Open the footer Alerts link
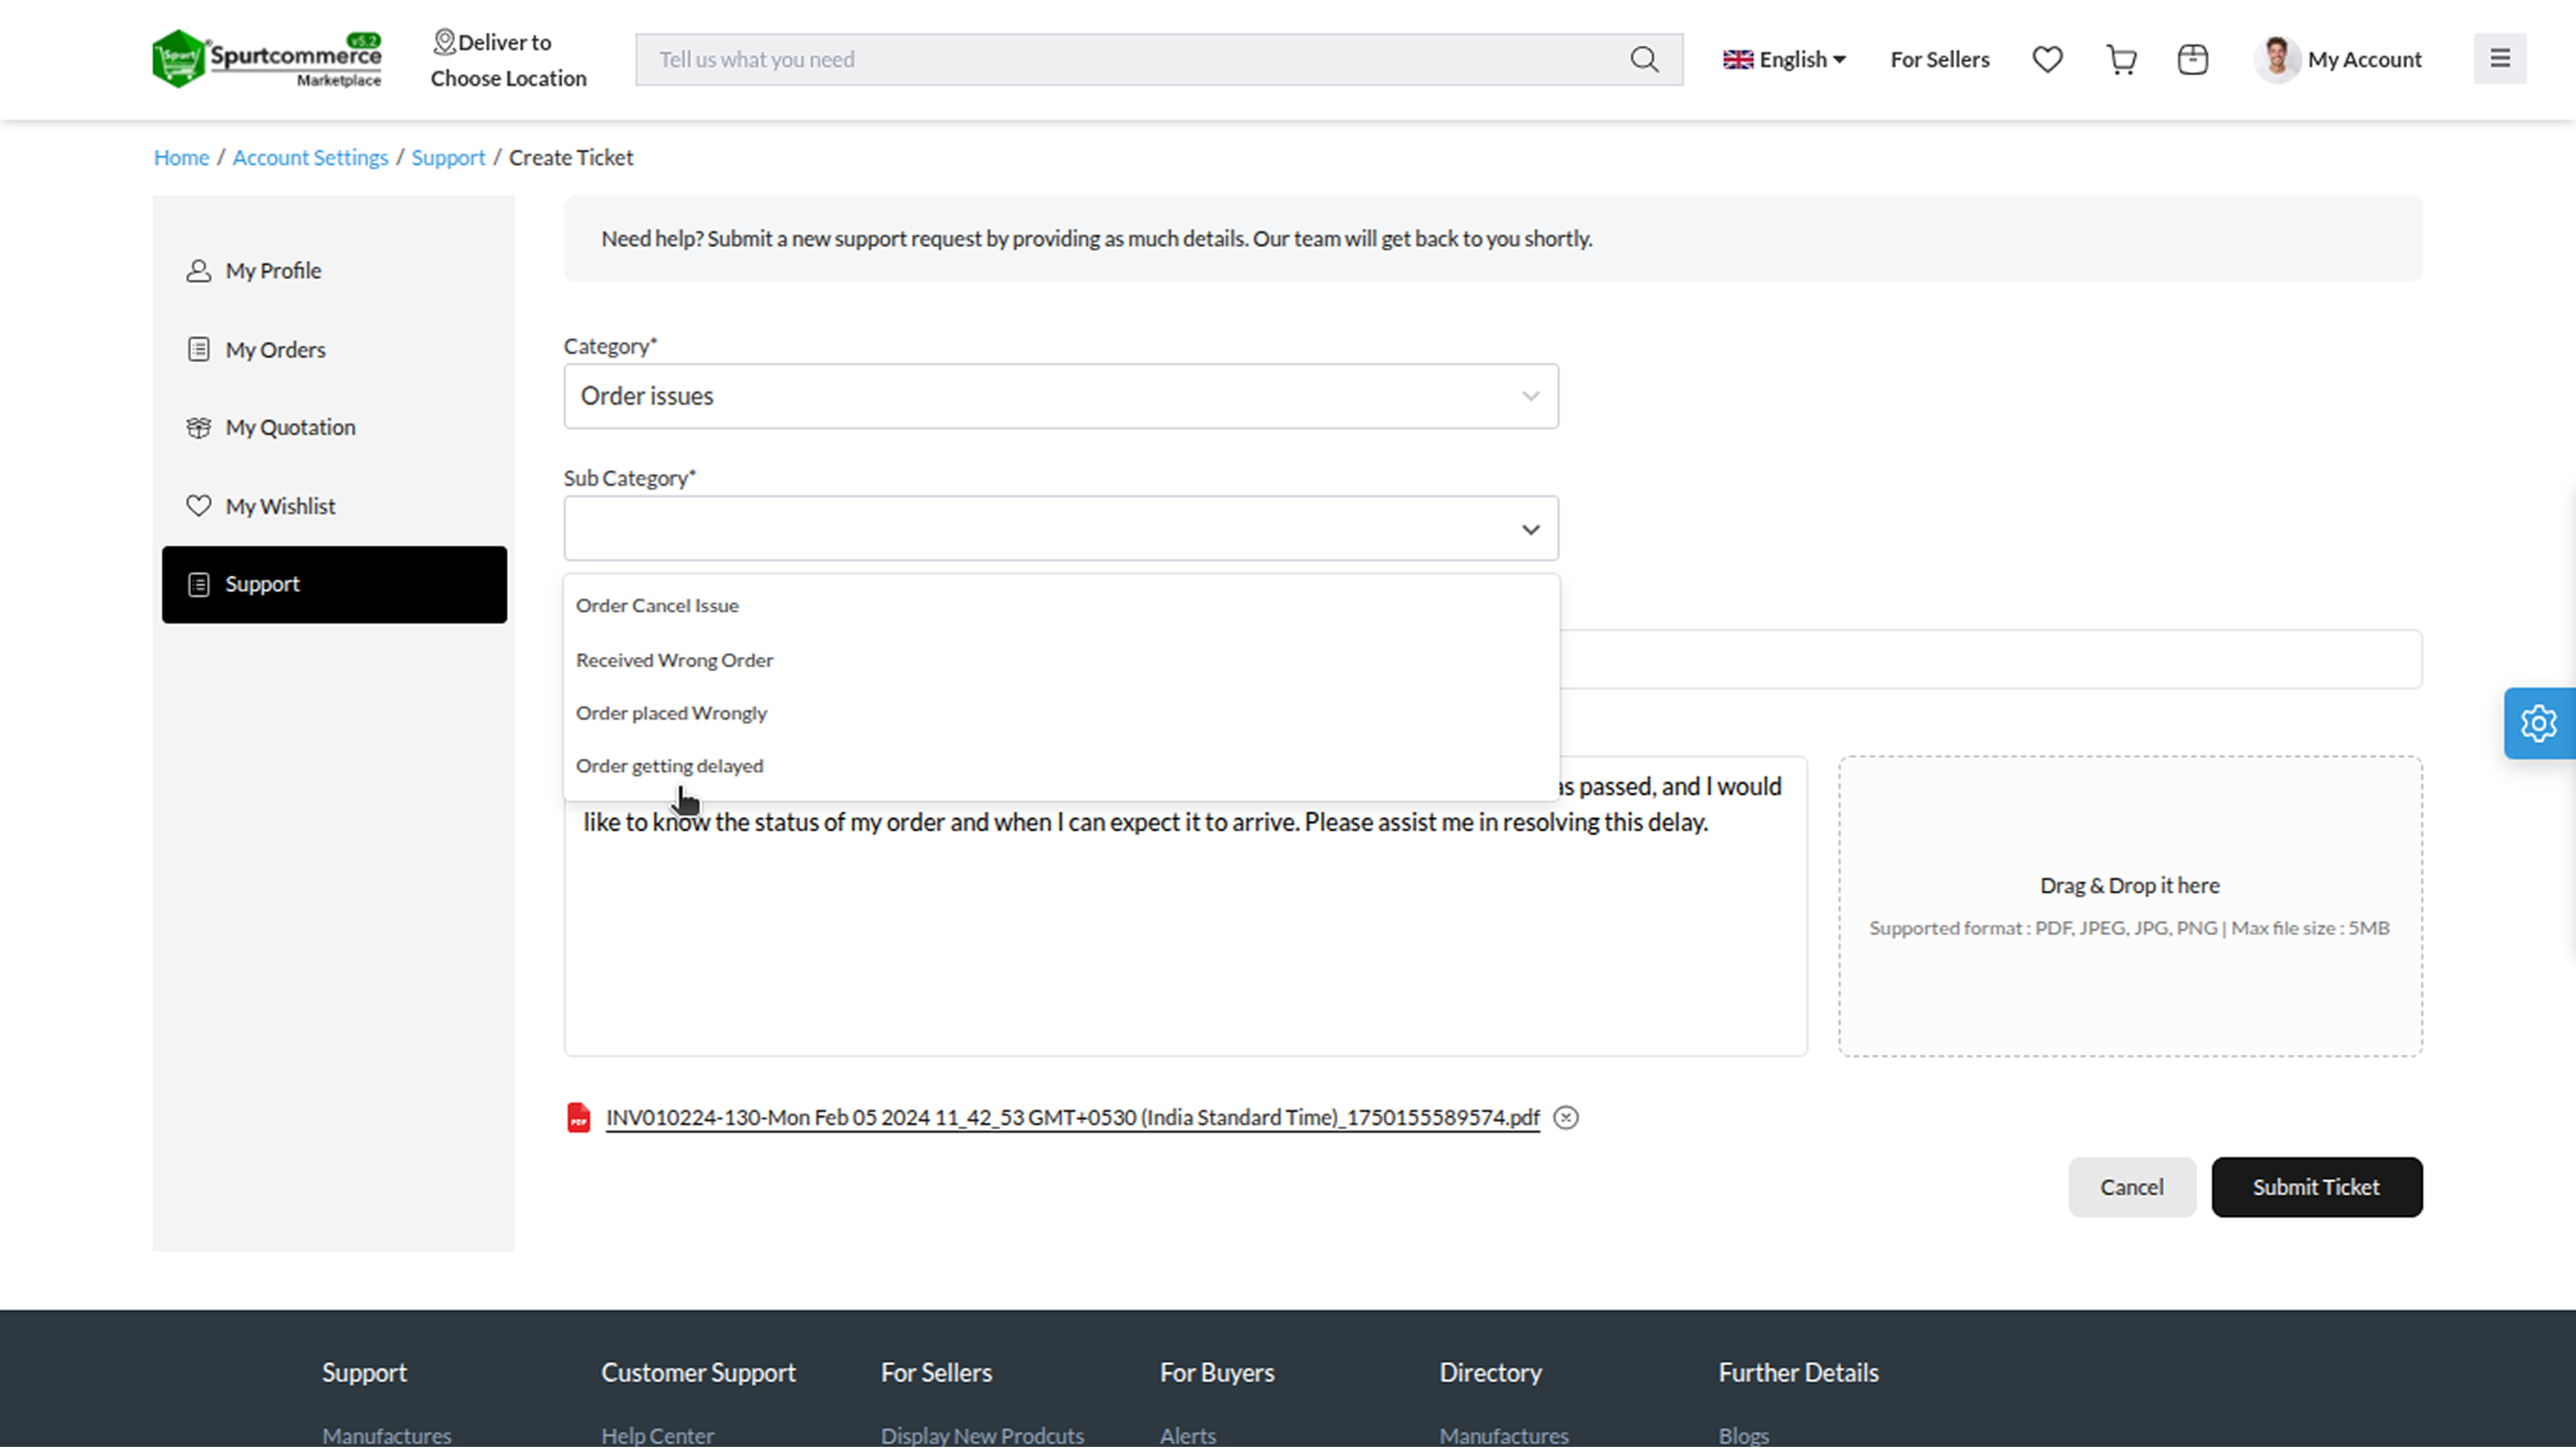2576x1449 pixels. (1187, 1435)
